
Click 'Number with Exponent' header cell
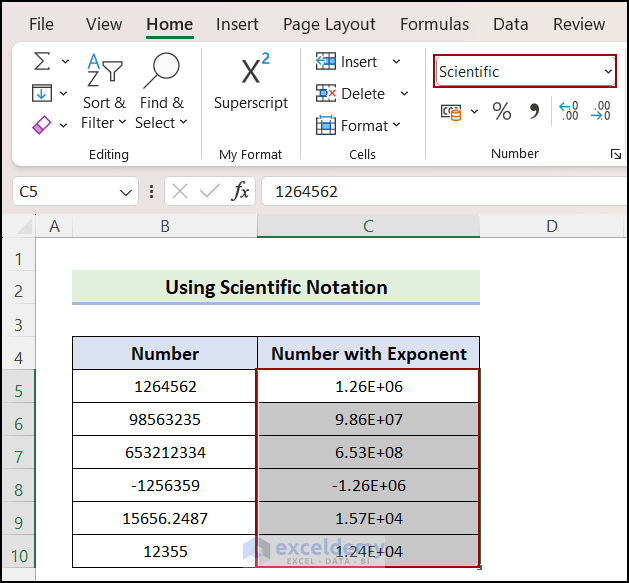368,353
